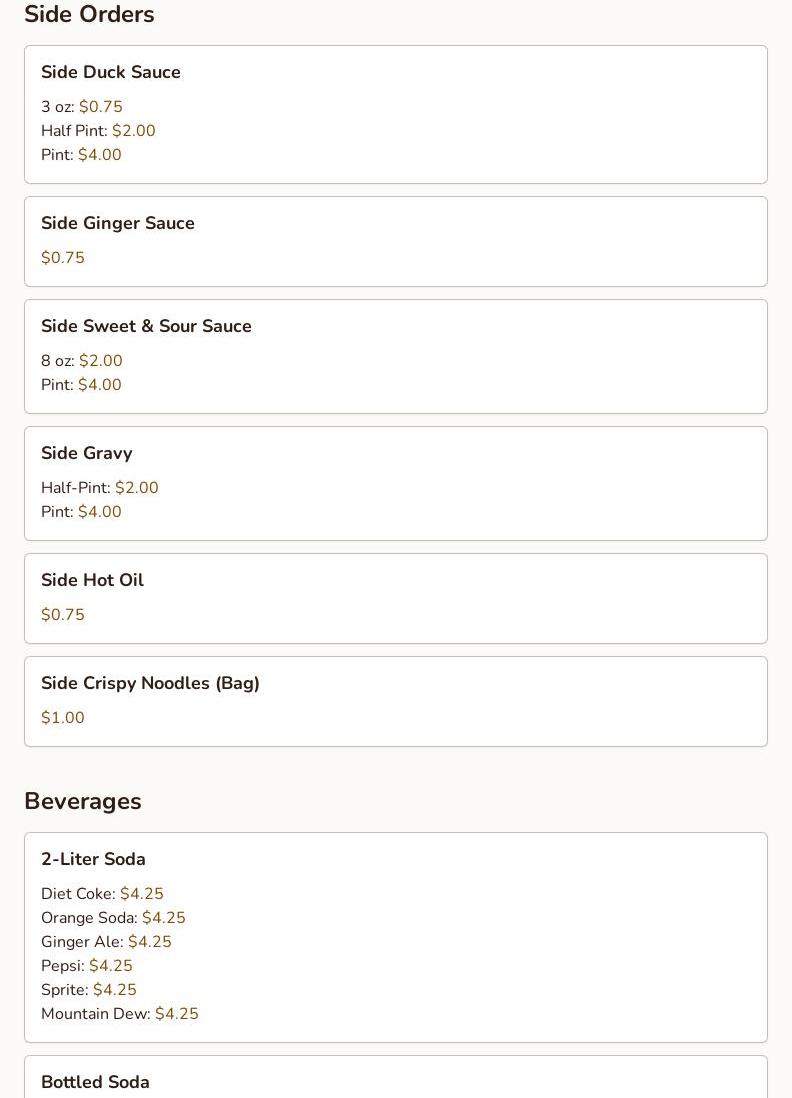Choose the 8 oz sweet & sour option
The image size is (792, 1098).
point(81,361)
